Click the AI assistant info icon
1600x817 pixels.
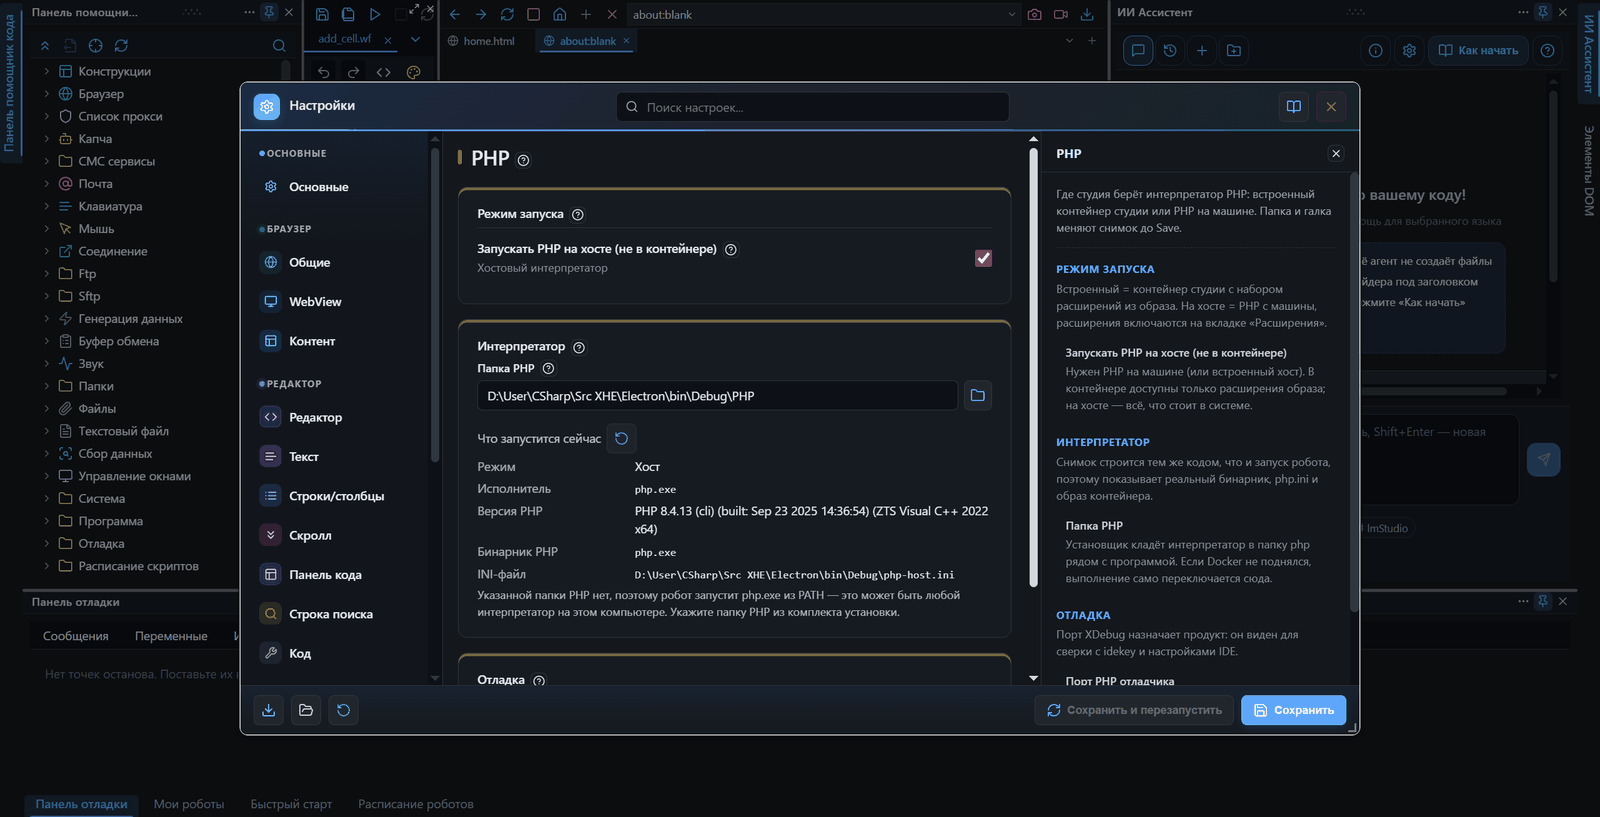tap(1376, 51)
